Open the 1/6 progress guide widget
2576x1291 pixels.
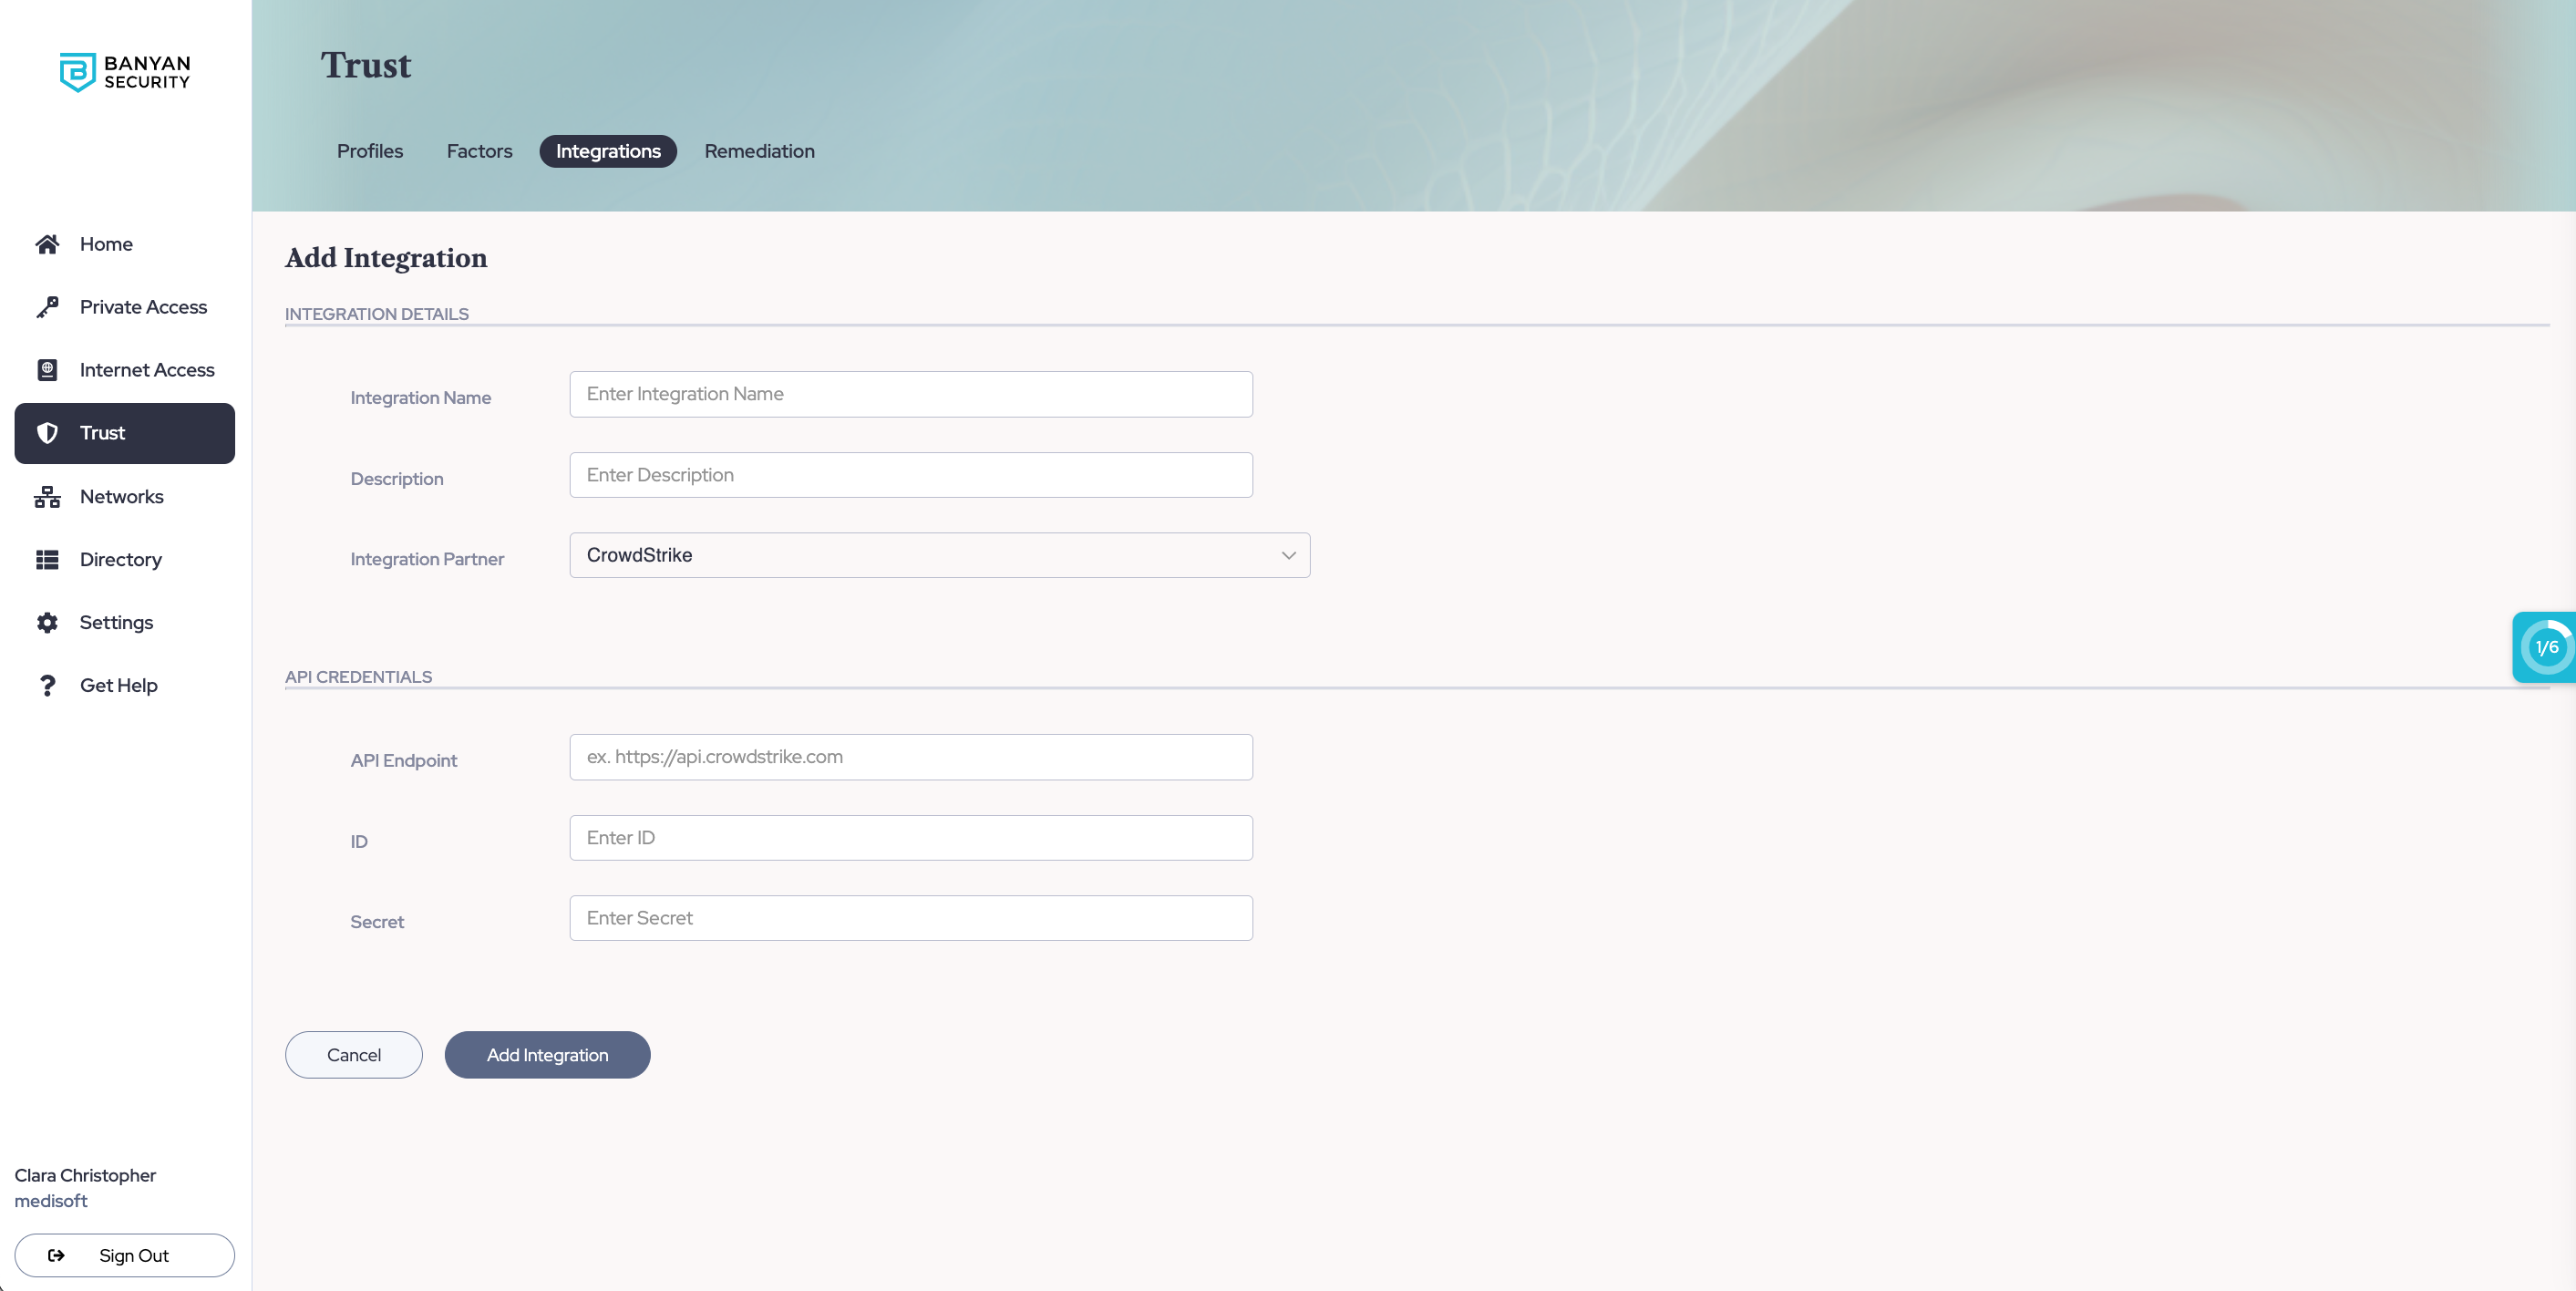(2546, 647)
